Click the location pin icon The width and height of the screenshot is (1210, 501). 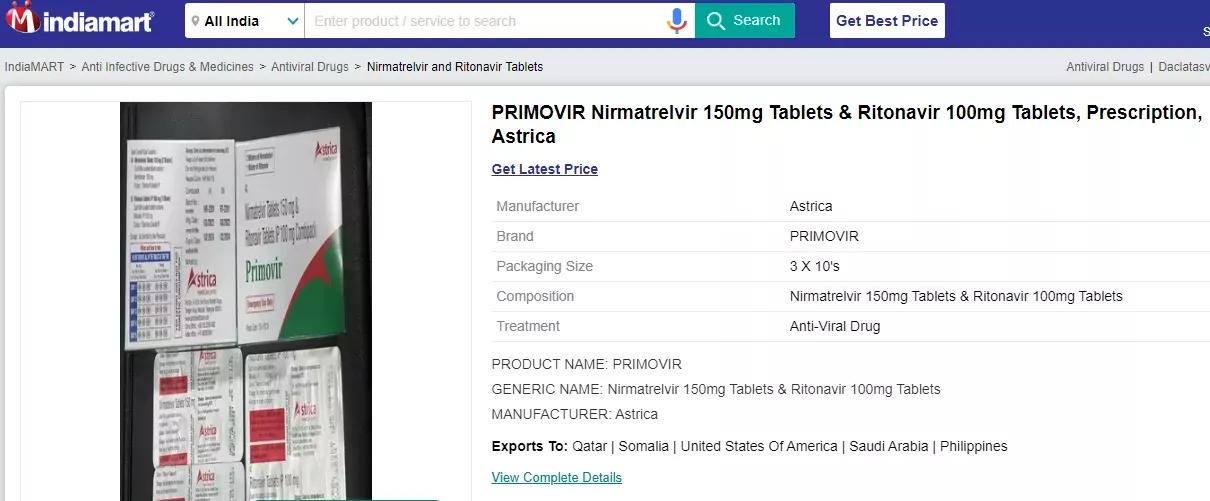(x=195, y=21)
